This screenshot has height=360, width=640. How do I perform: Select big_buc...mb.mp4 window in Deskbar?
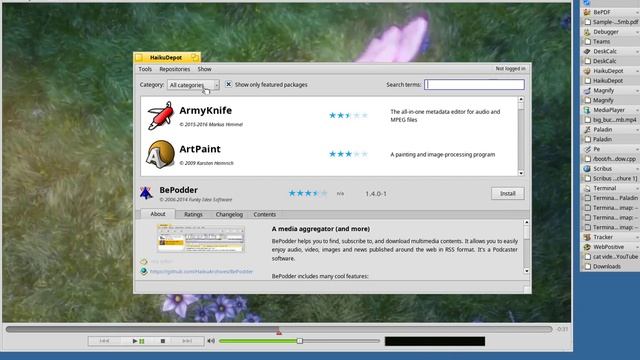click(610, 120)
